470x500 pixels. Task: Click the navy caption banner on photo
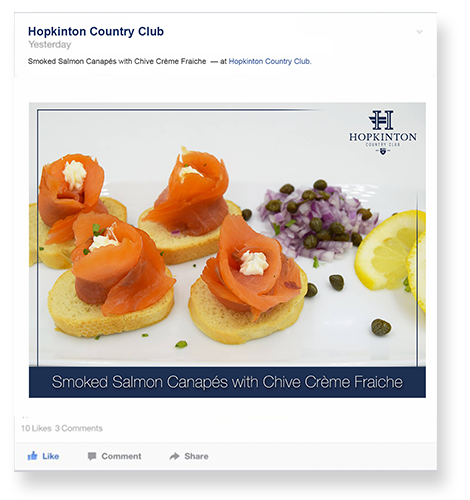click(227, 382)
